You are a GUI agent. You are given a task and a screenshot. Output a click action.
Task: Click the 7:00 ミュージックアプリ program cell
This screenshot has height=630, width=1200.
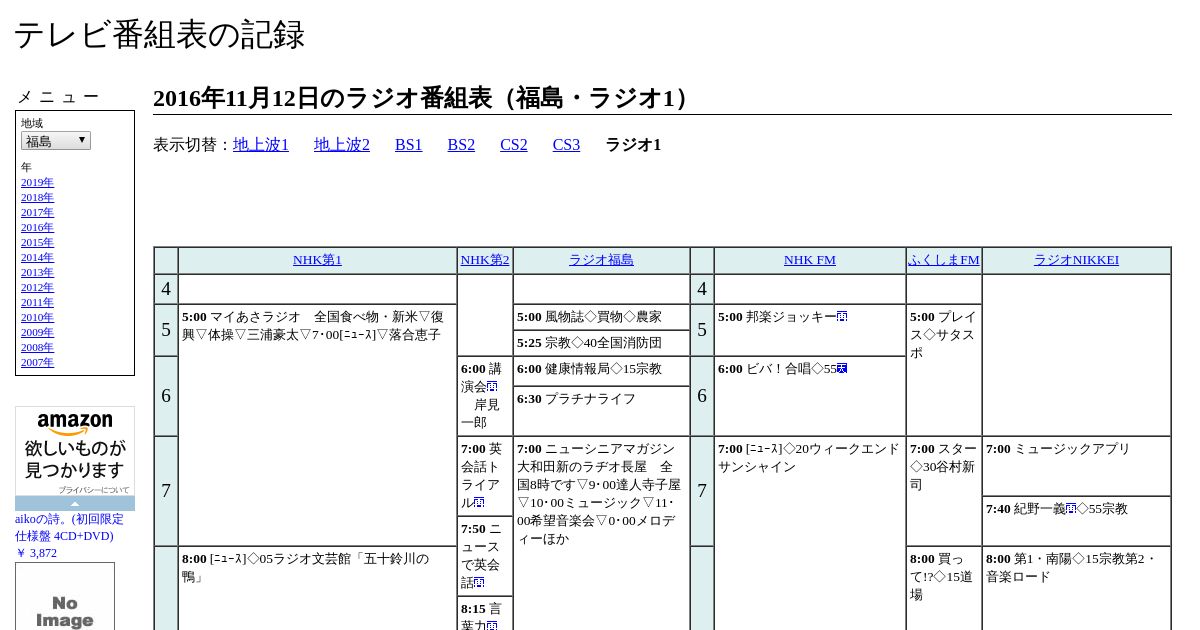(x=1076, y=466)
